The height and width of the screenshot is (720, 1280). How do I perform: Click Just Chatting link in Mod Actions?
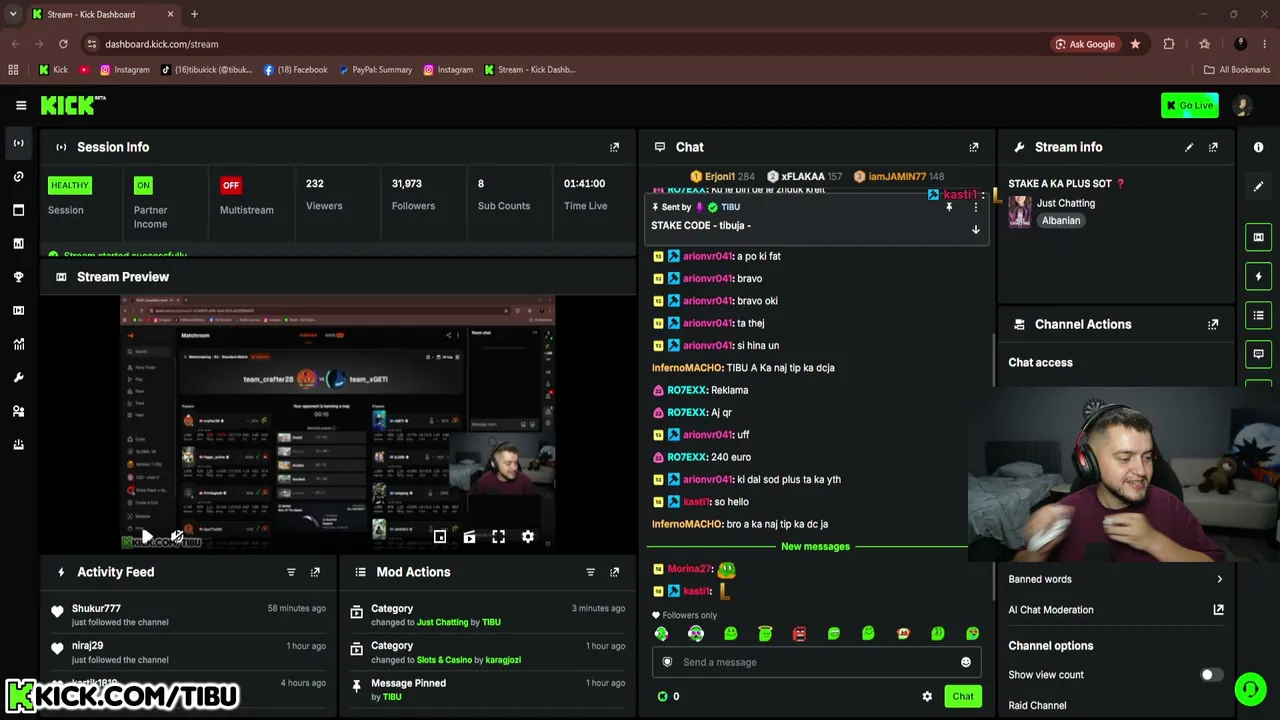(x=442, y=622)
